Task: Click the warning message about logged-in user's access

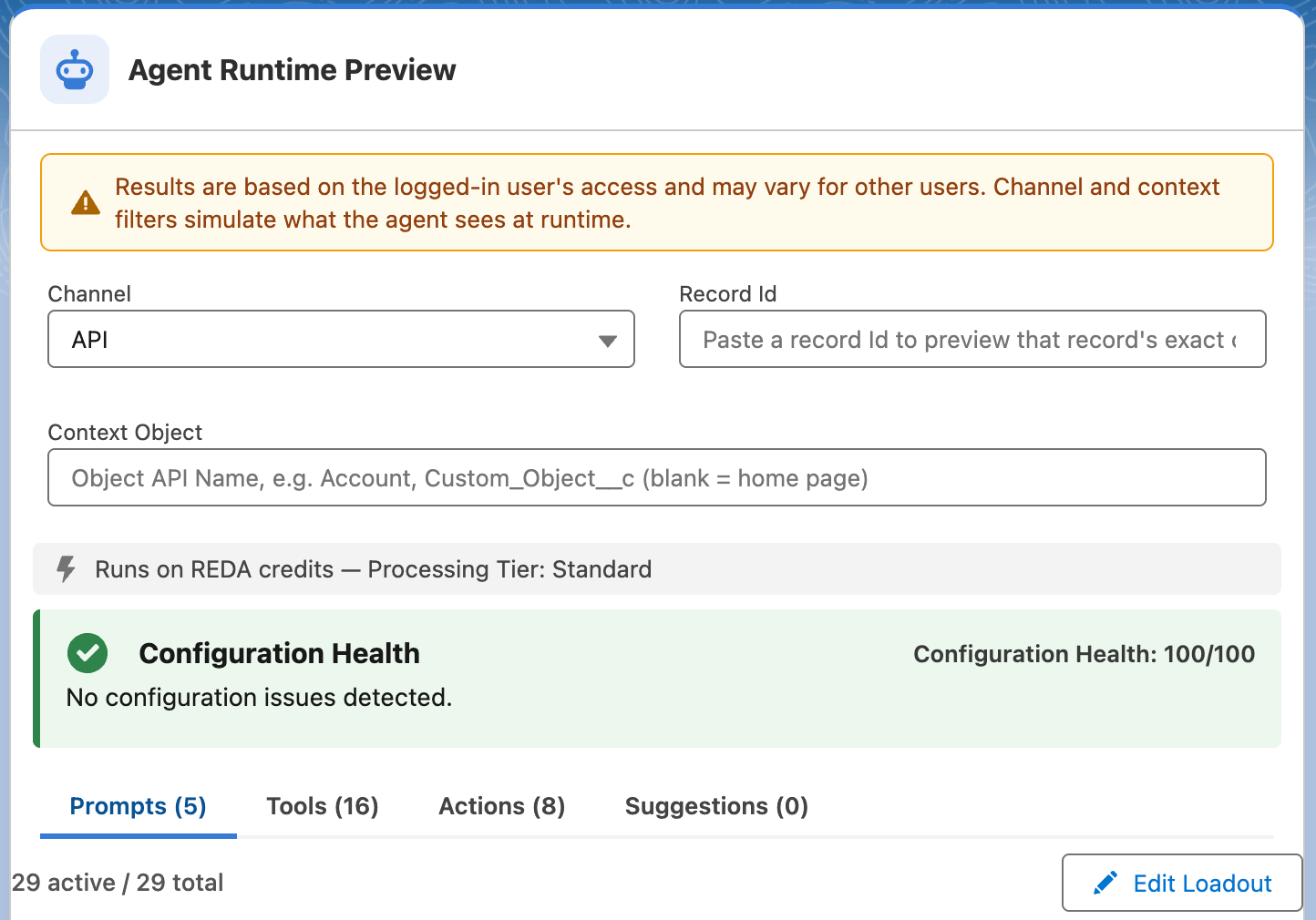Action: 668,203
